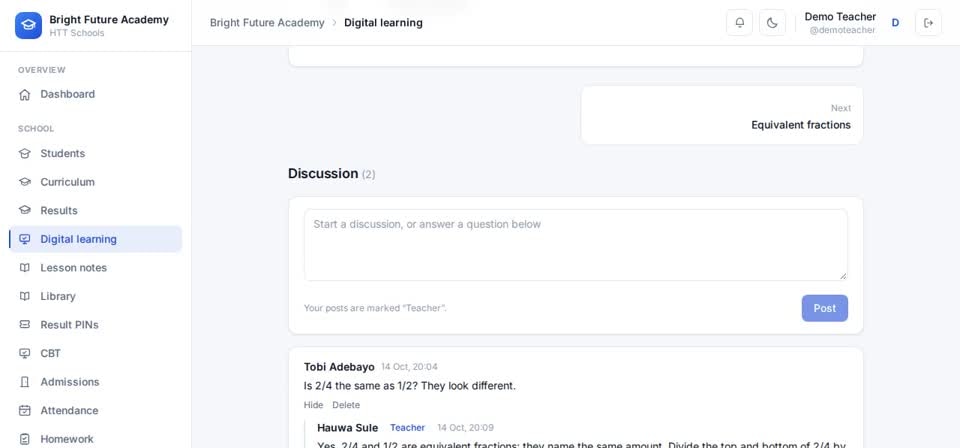The image size is (960, 448).
Task: Click the Tobi Adebayo author name
Action: point(339,367)
